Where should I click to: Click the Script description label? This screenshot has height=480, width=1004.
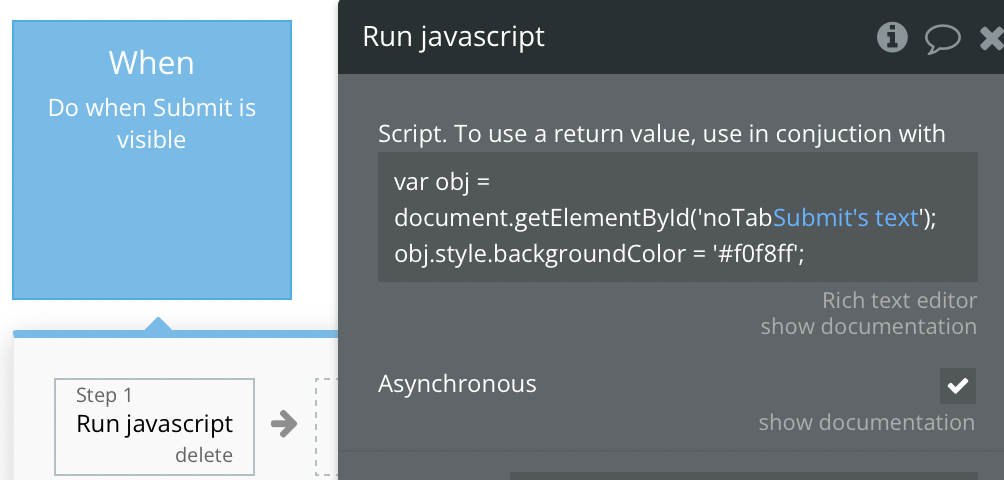tap(661, 134)
